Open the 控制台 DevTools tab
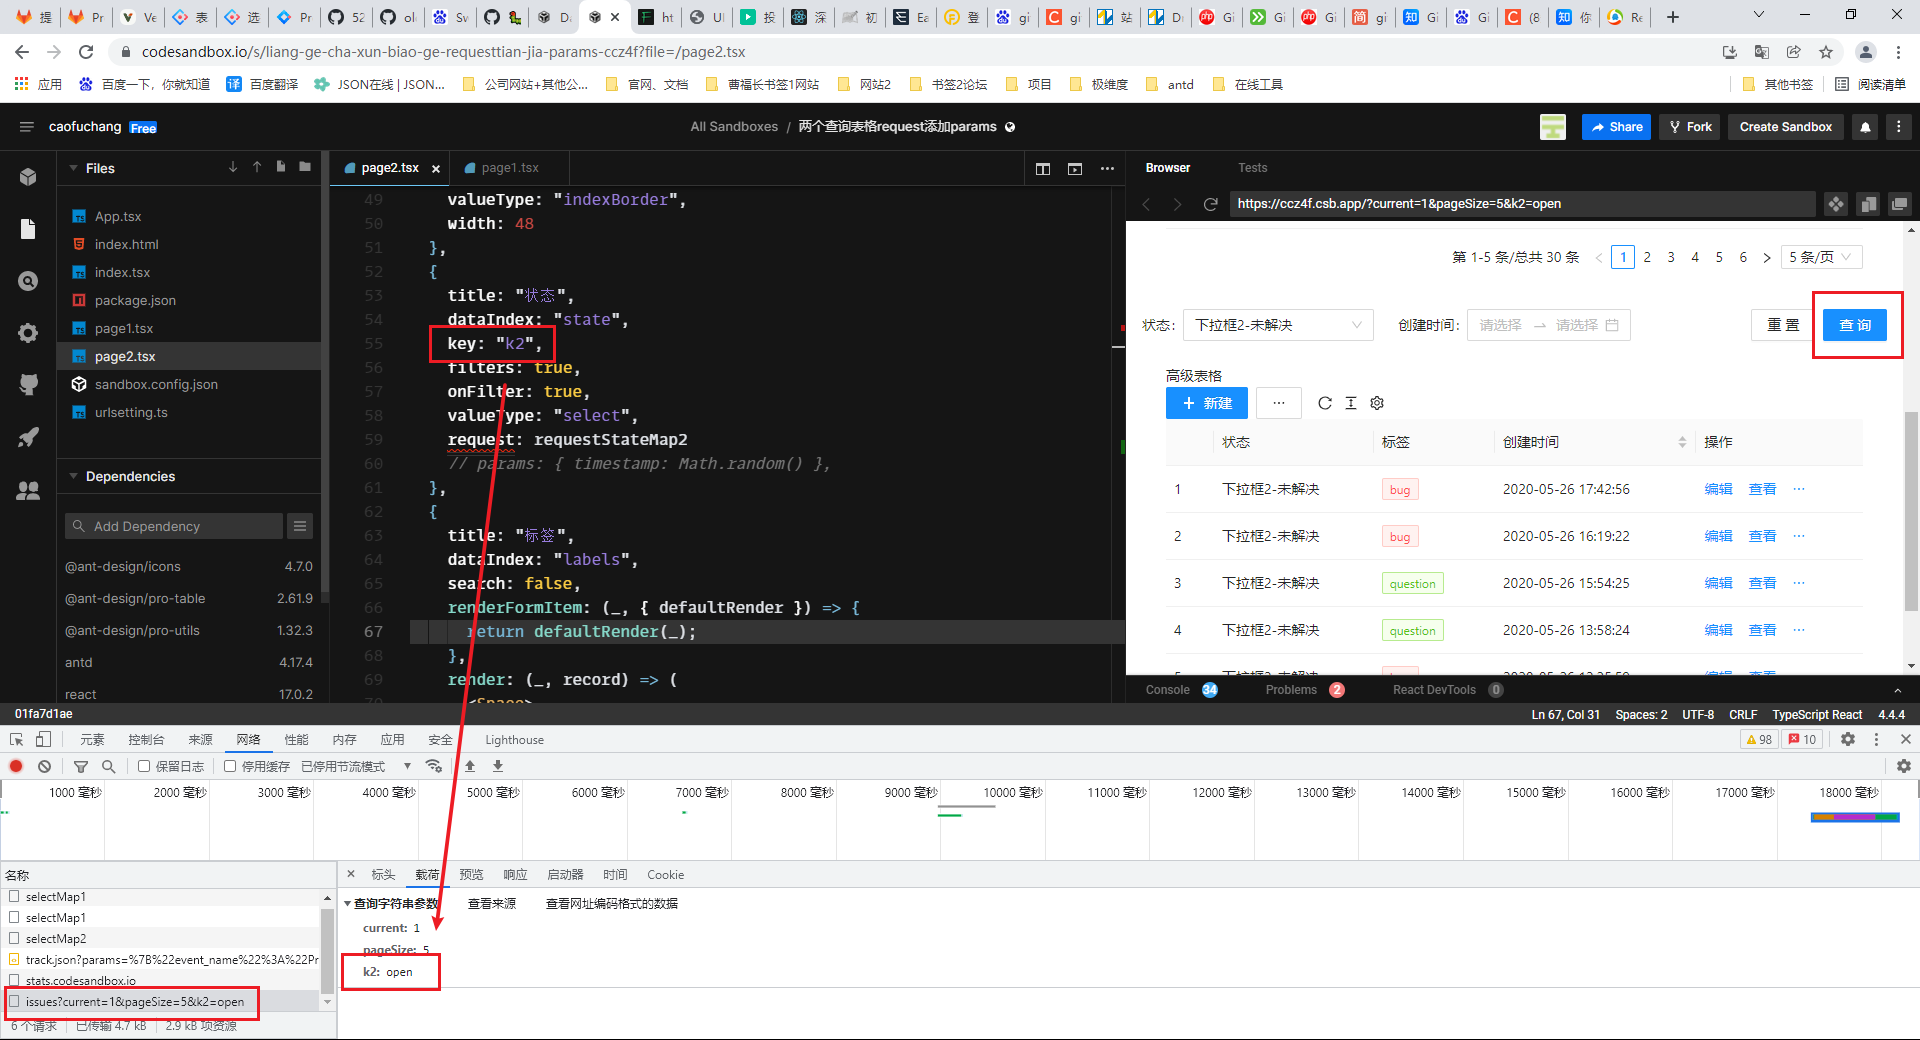This screenshot has width=1920, height=1040. coord(146,739)
